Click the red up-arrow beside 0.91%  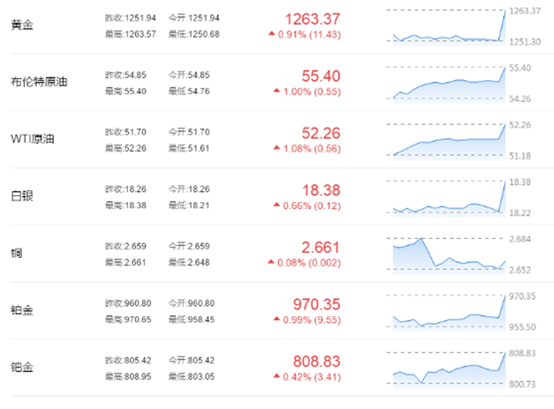[x=271, y=34]
